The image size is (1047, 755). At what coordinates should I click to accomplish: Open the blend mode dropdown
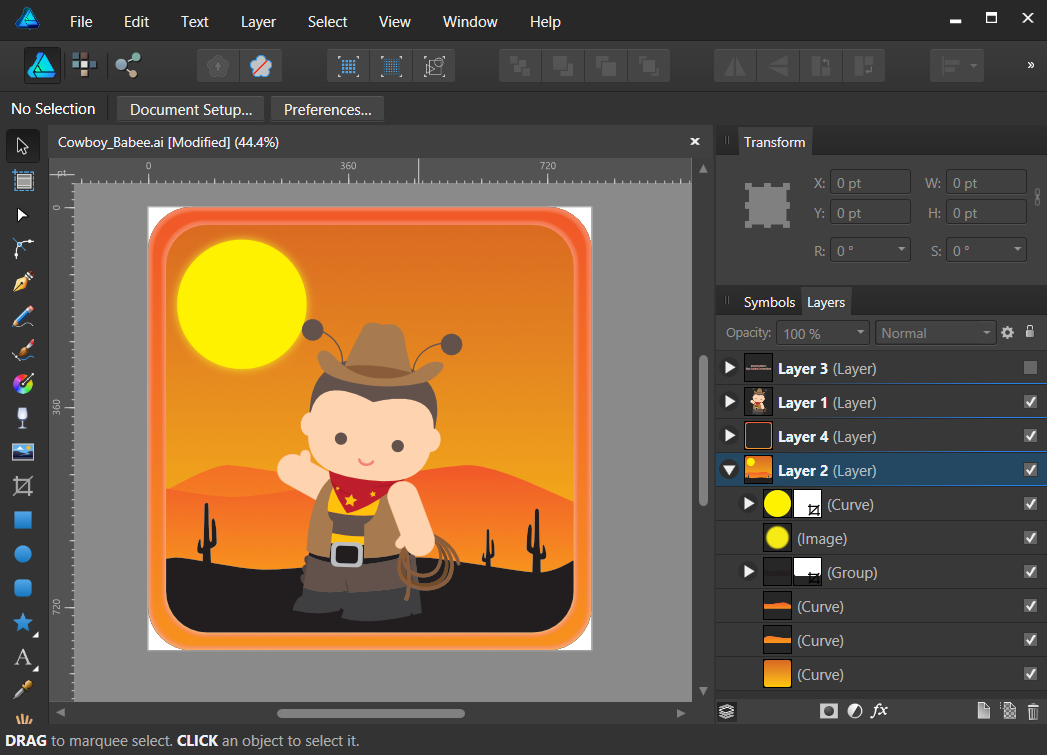pyautogui.click(x=934, y=332)
